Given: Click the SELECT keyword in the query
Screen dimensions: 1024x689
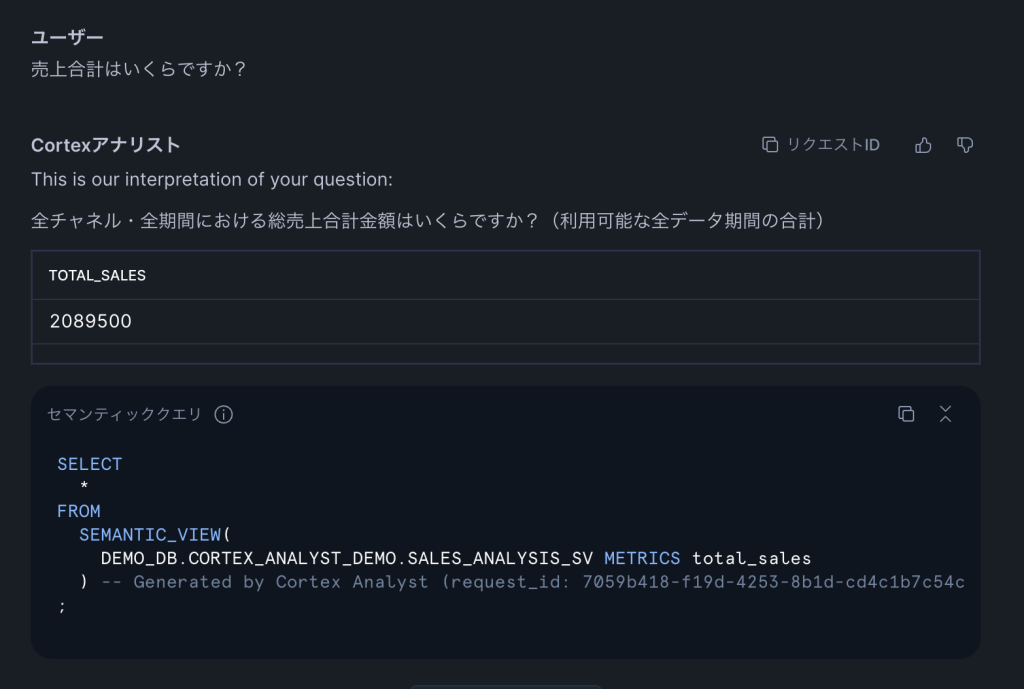Looking at the screenshot, I should coord(90,464).
